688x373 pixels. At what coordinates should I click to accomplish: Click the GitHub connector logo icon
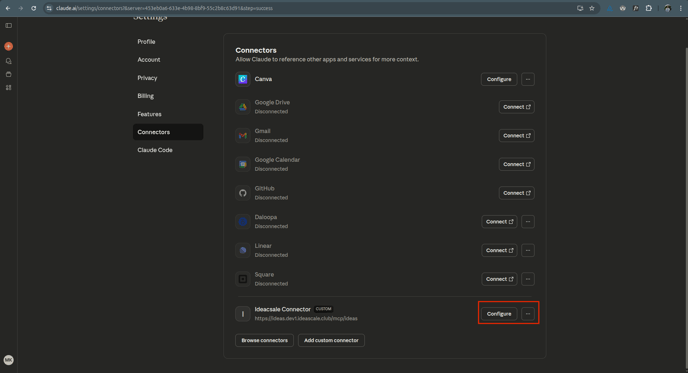click(243, 193)
